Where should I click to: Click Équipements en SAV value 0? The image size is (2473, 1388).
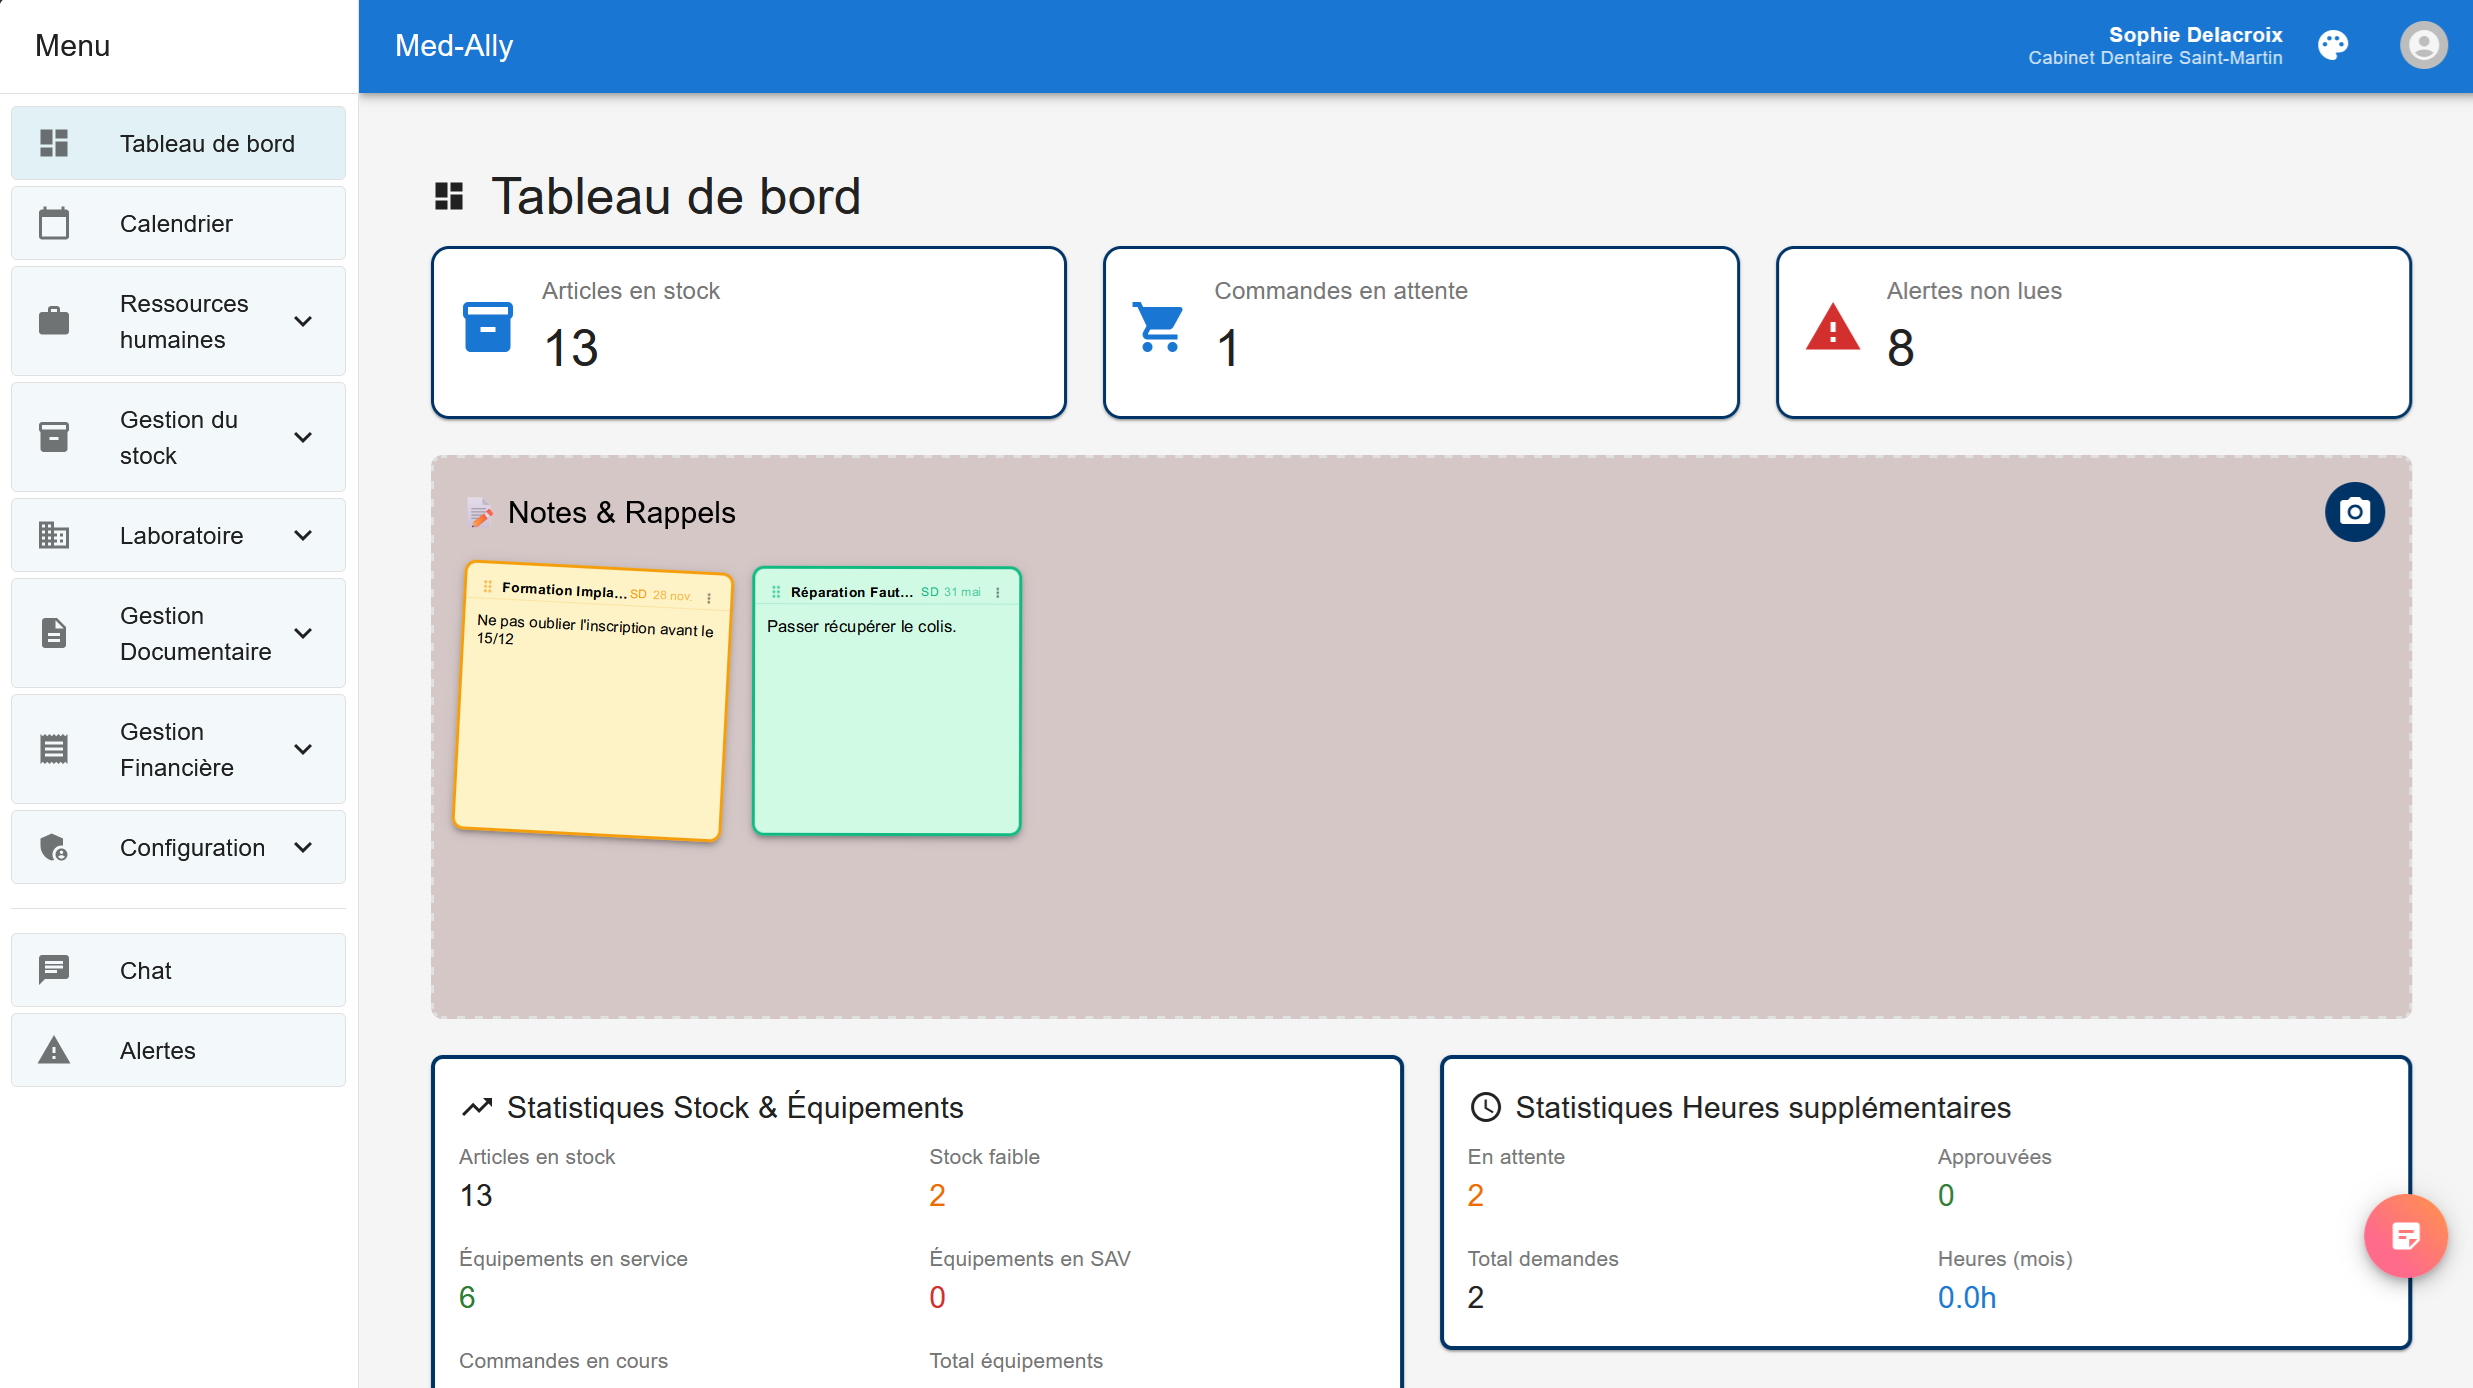click(936, 1297)
